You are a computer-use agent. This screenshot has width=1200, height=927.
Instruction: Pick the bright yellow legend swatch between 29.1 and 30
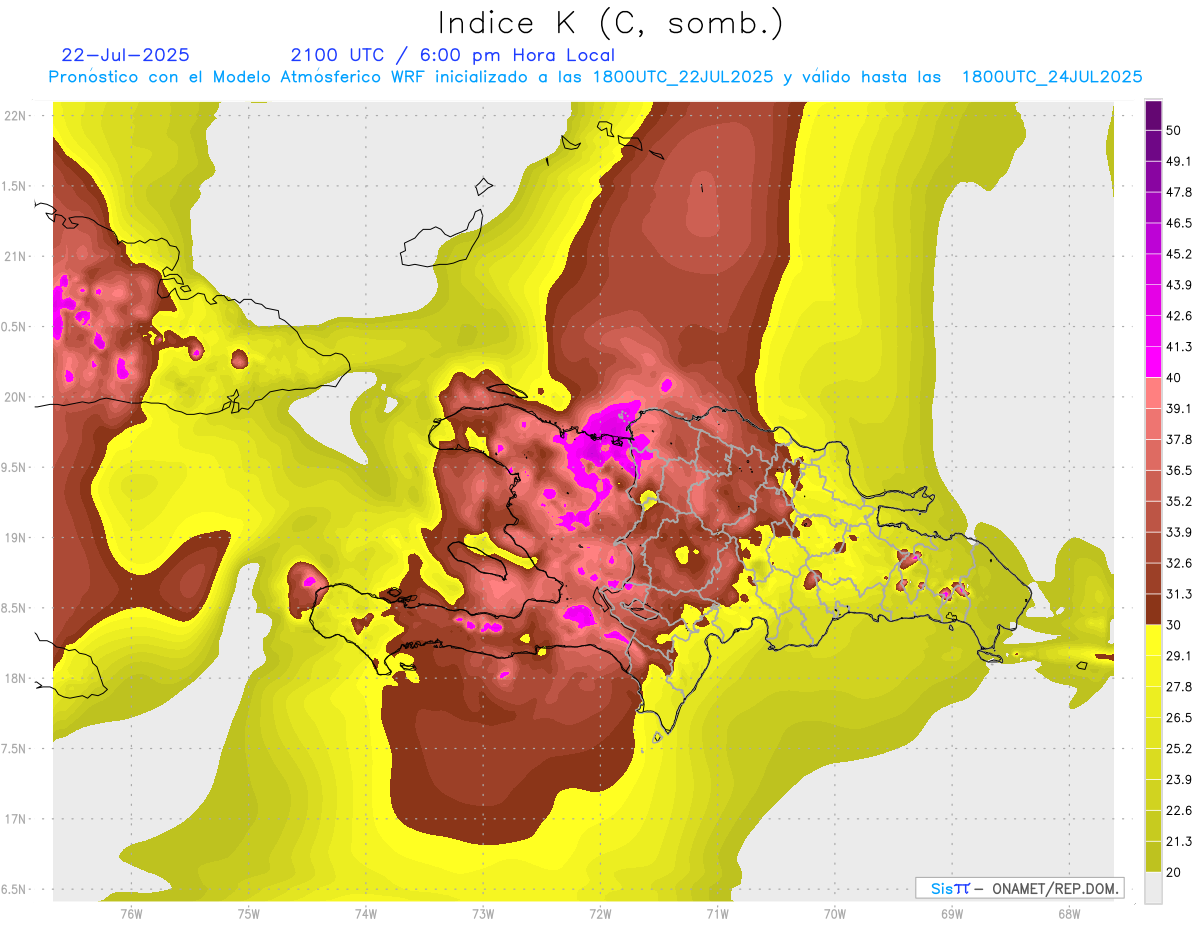pyautogui.click(x=1154, y=640)
